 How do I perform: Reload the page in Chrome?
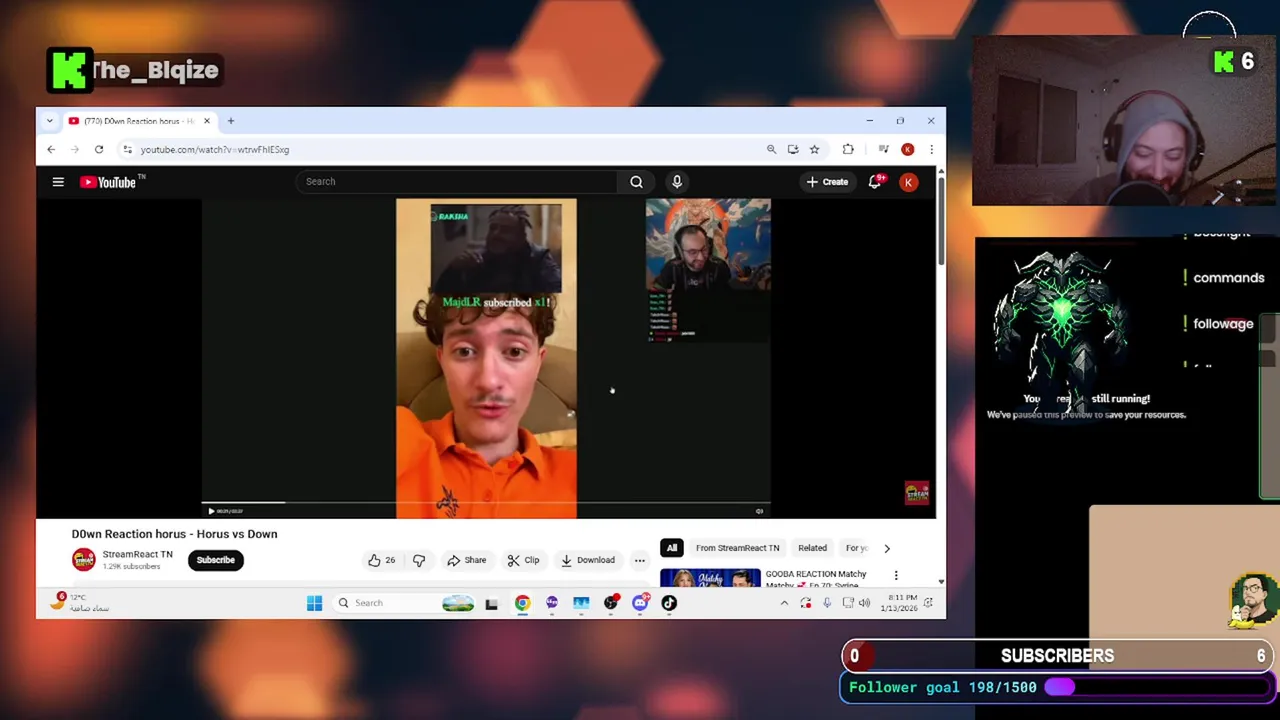99,149
